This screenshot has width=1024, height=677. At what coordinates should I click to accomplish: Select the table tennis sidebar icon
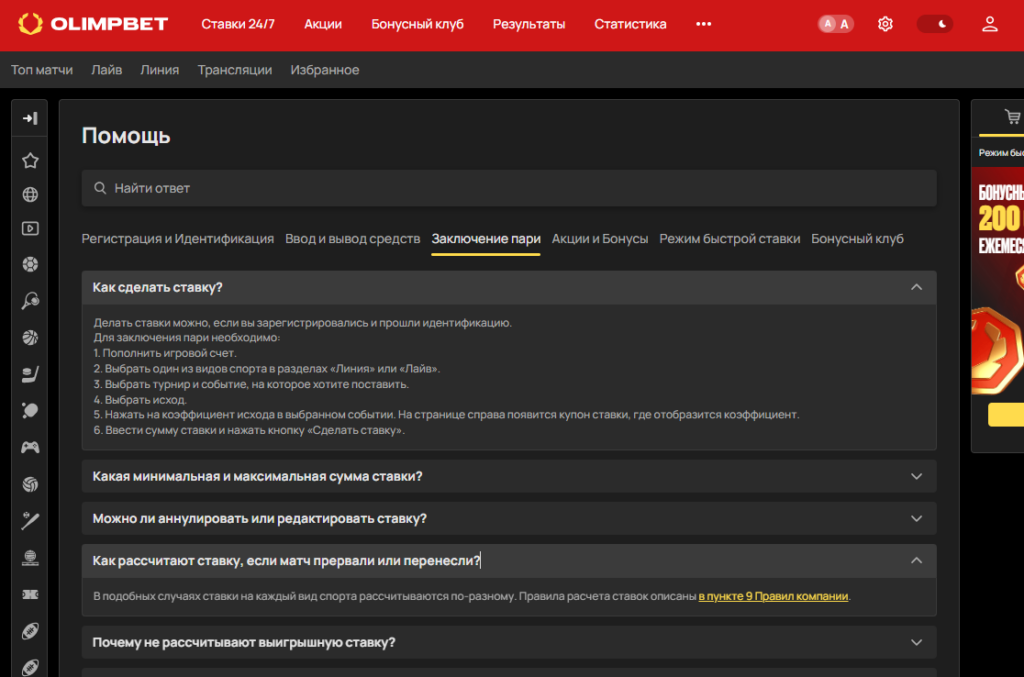30,411
